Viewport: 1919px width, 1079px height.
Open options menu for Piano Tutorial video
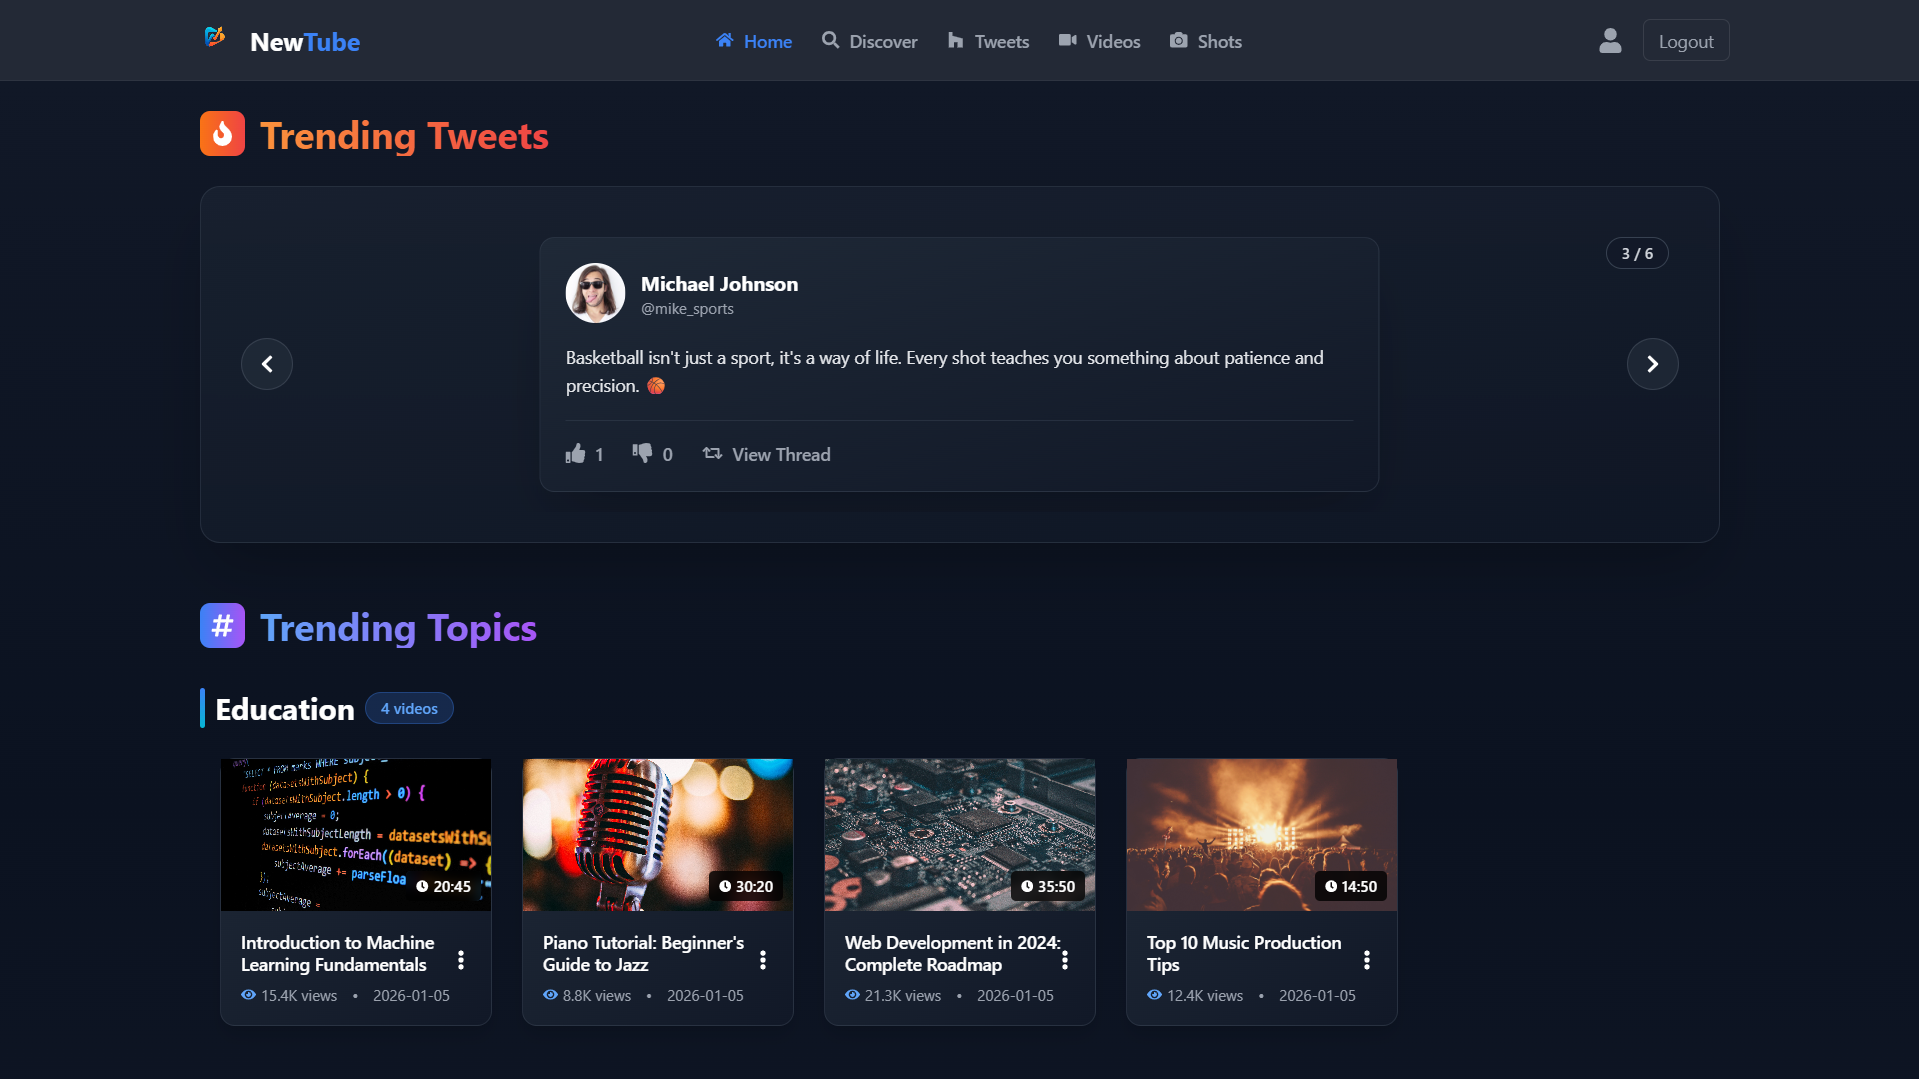coord(763,960)
